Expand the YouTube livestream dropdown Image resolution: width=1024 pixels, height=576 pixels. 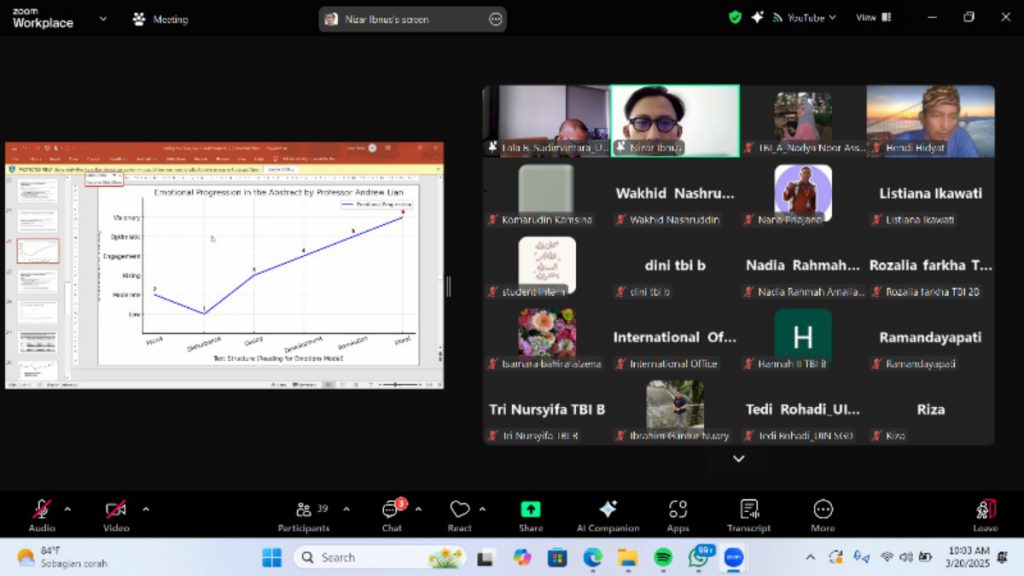coord(805,18)
